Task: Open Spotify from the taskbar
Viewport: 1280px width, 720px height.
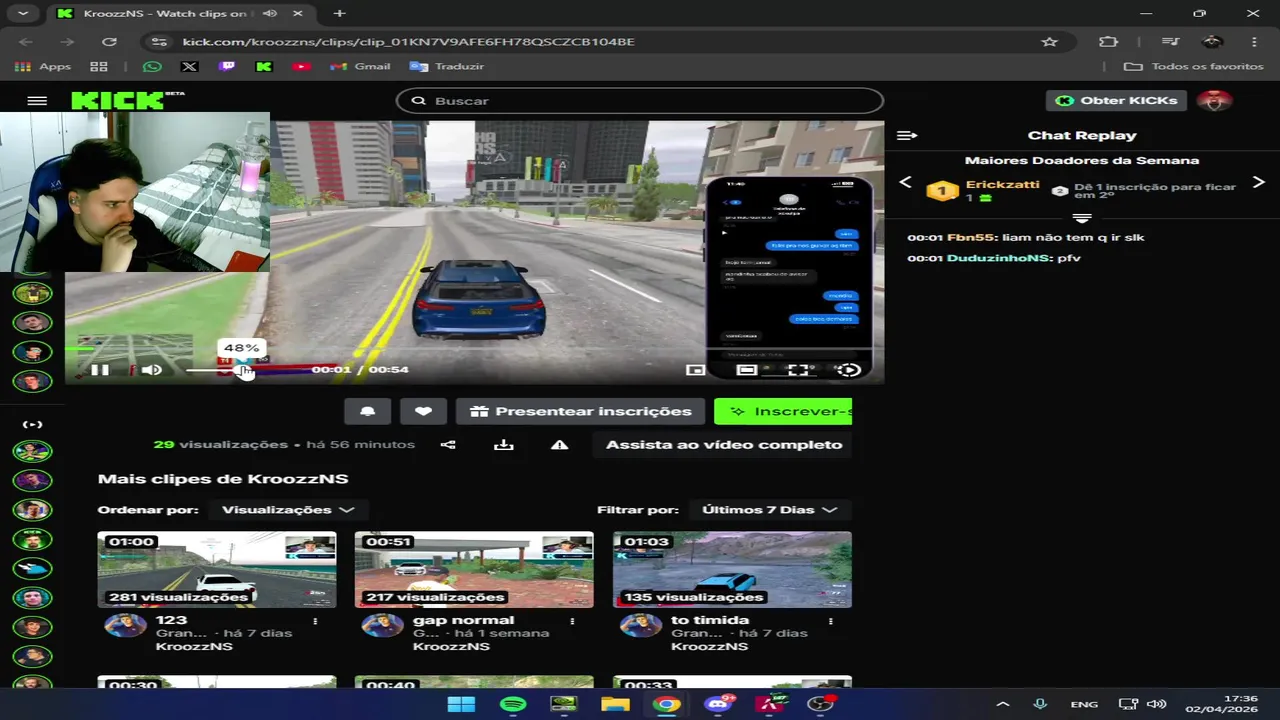Action: (513, 704)
